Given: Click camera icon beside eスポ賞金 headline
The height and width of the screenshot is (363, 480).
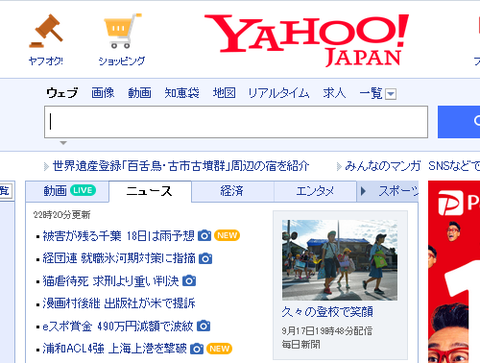Looking at the screenshot, I should 203,326.
